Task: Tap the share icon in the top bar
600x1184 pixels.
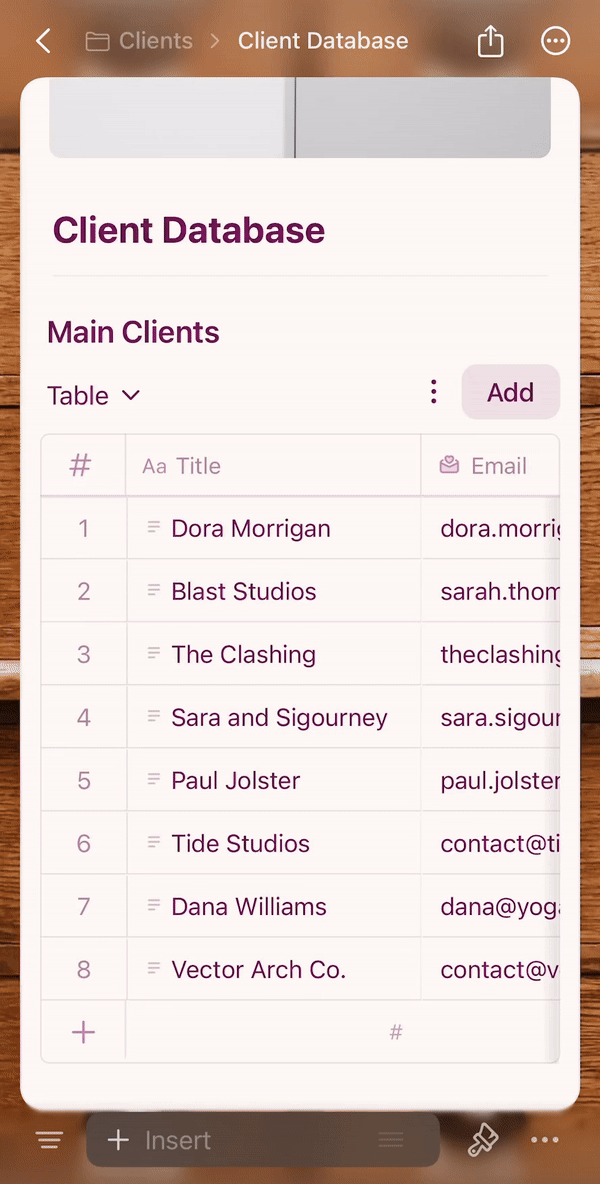Action: 489,40
